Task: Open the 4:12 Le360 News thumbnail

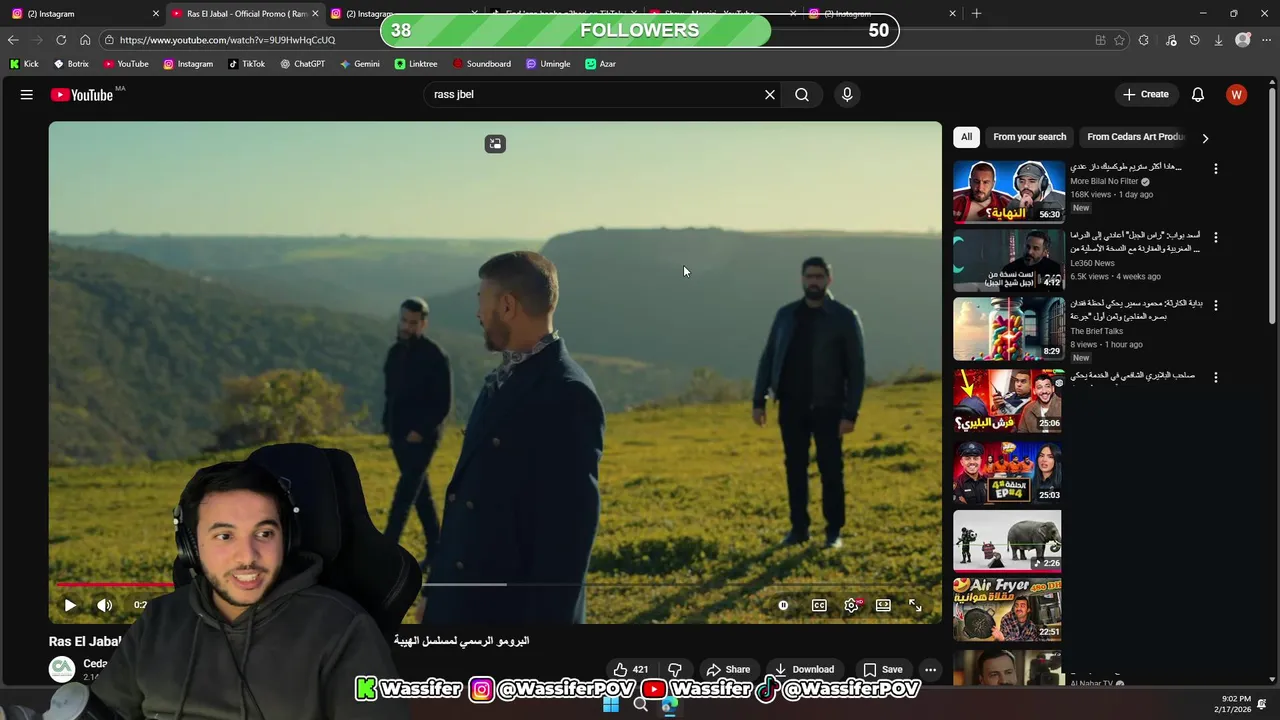Action: tap(1009, 260)
